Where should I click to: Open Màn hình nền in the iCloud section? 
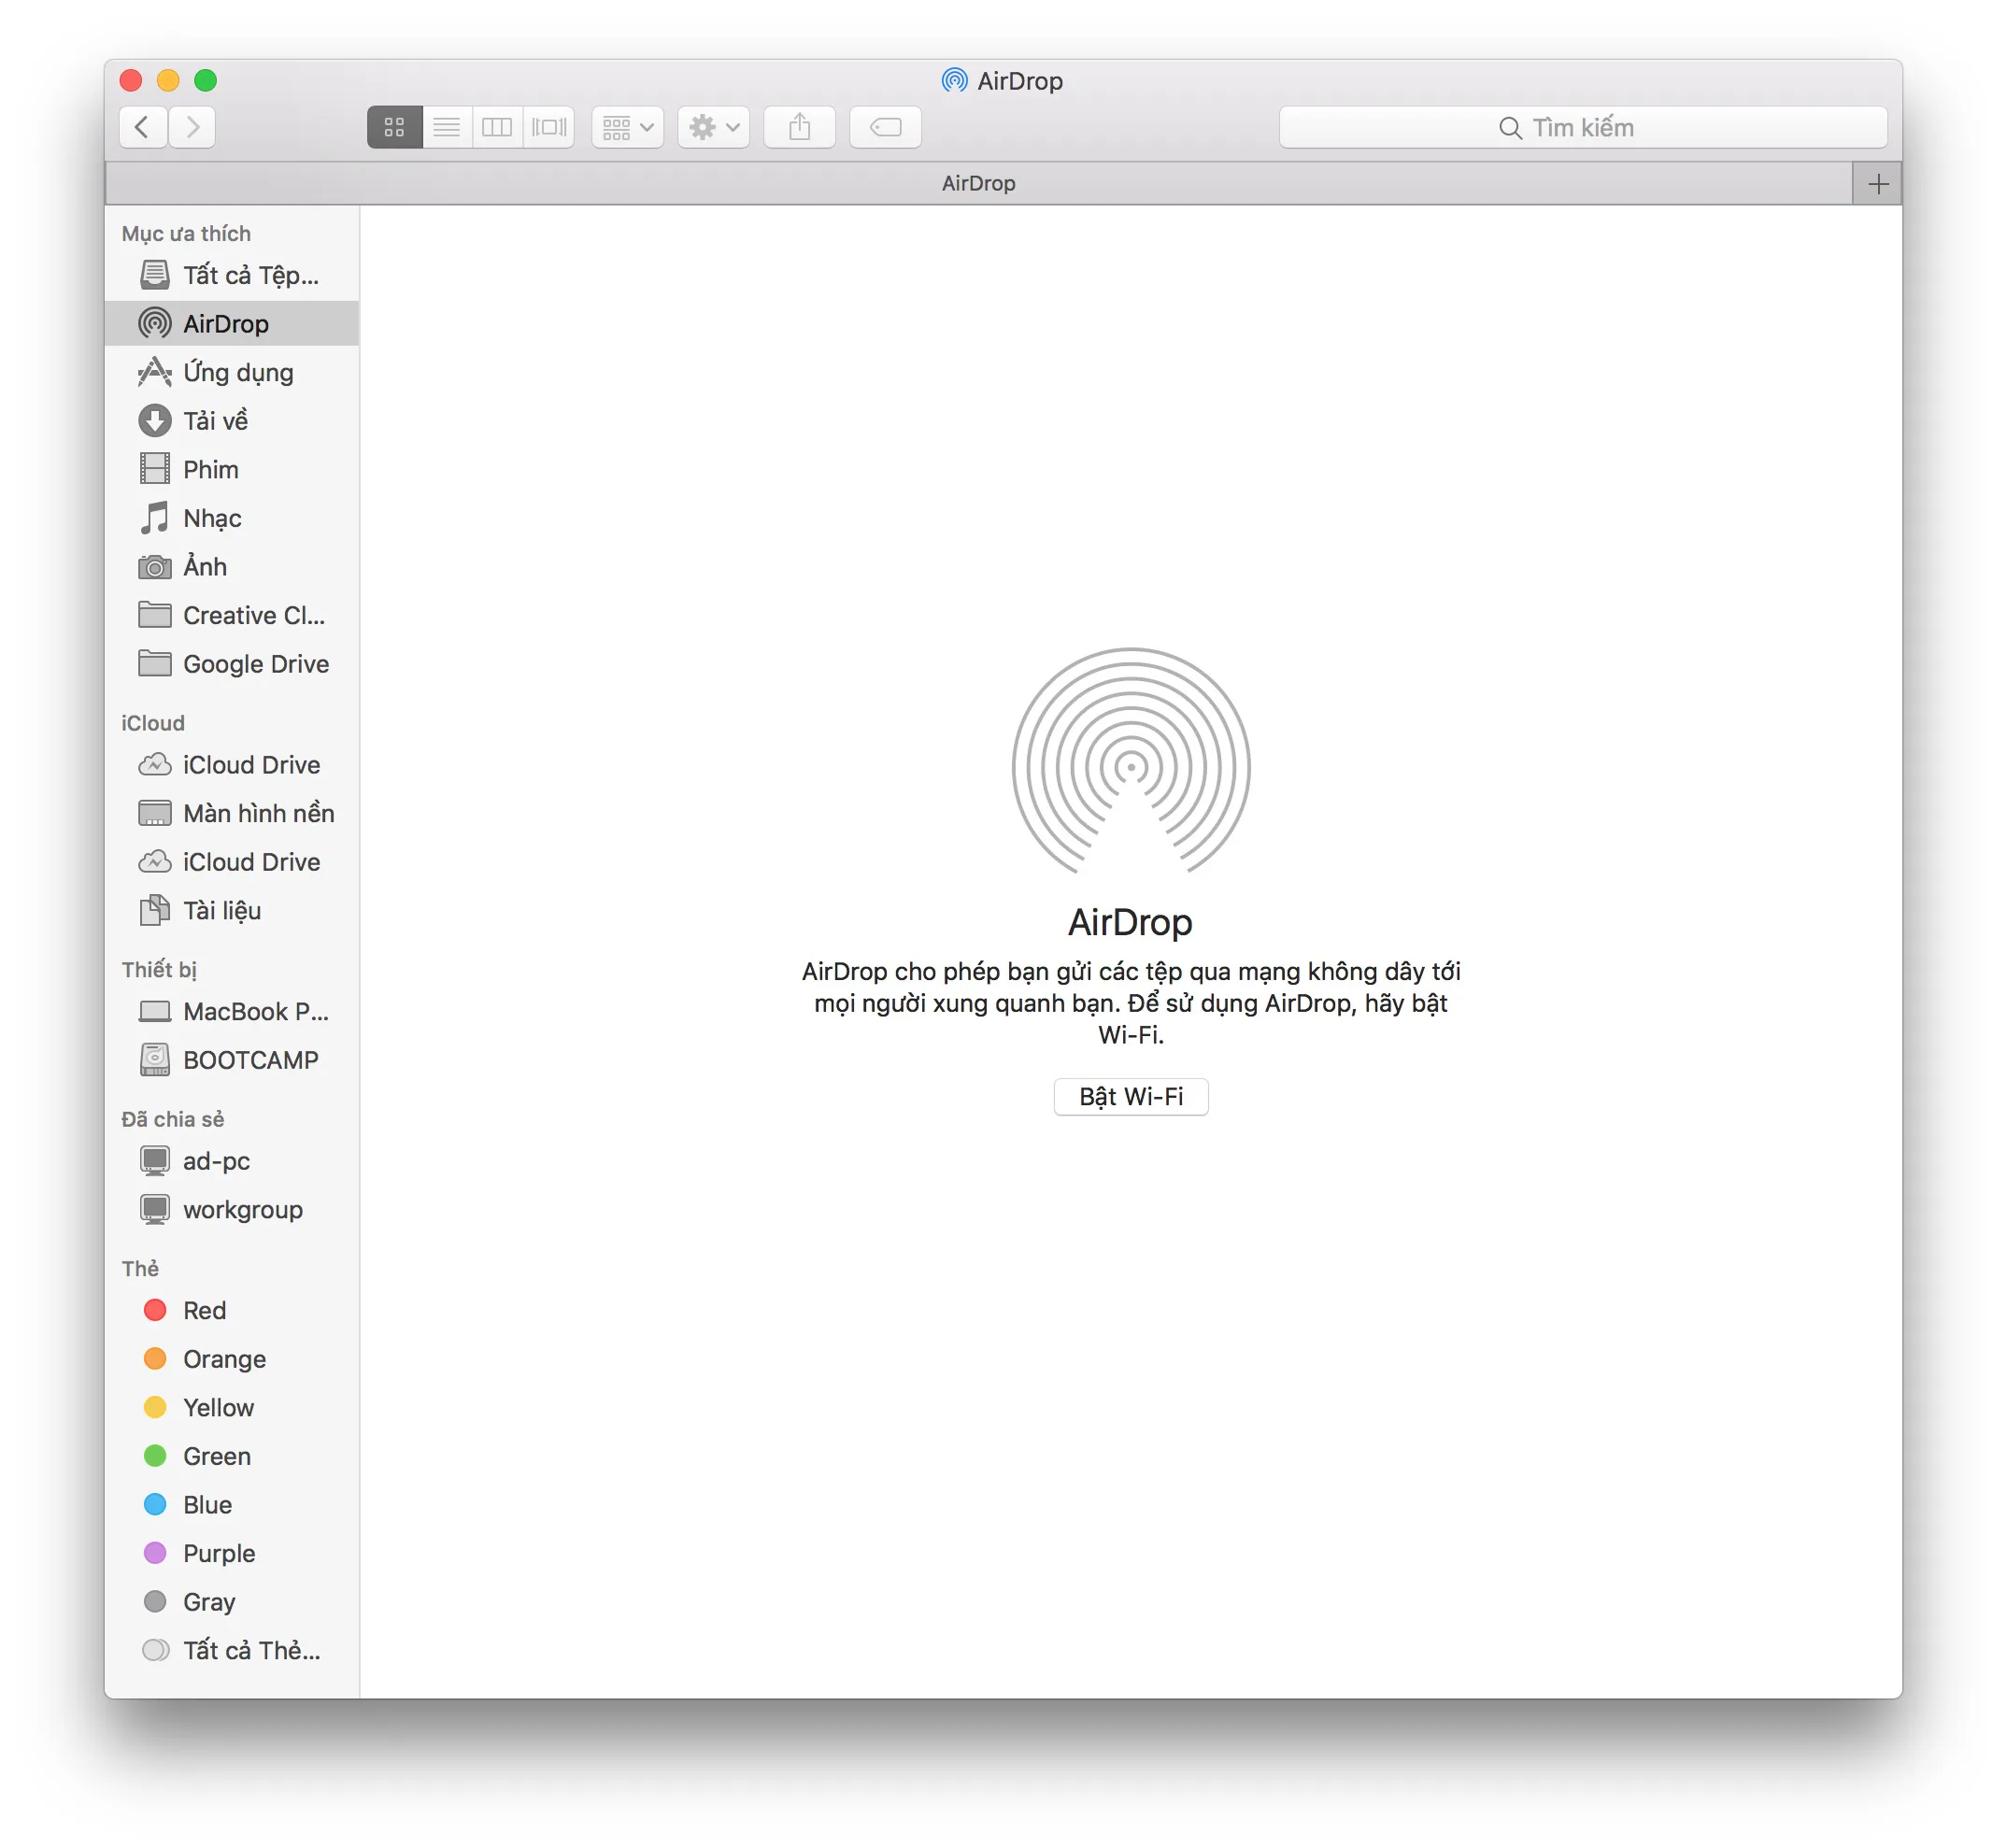[x=232, y=813]
